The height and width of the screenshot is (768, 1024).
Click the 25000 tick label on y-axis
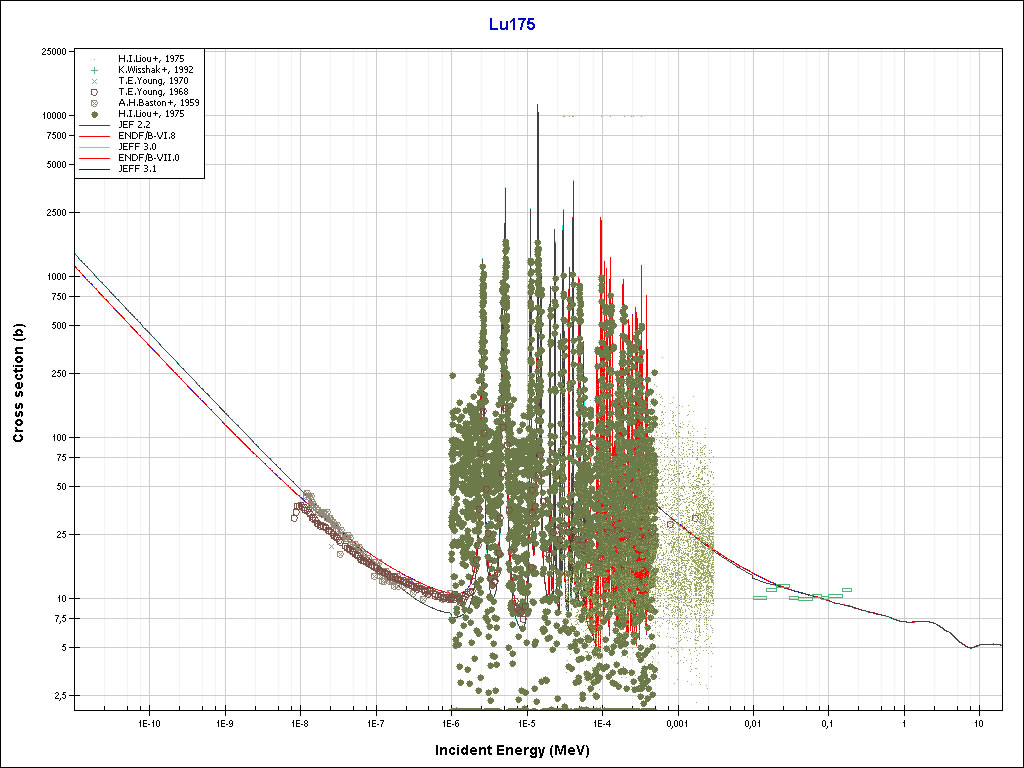tap(53, 51)
